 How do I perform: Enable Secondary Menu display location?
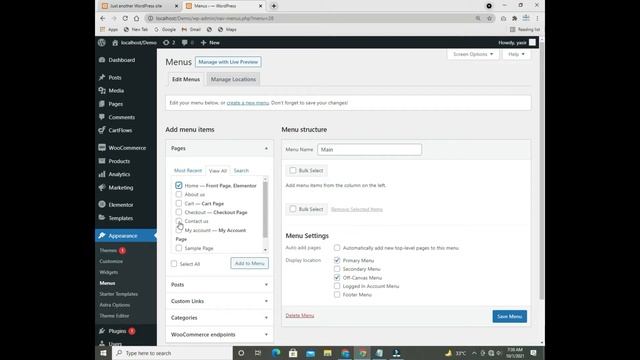337,269
